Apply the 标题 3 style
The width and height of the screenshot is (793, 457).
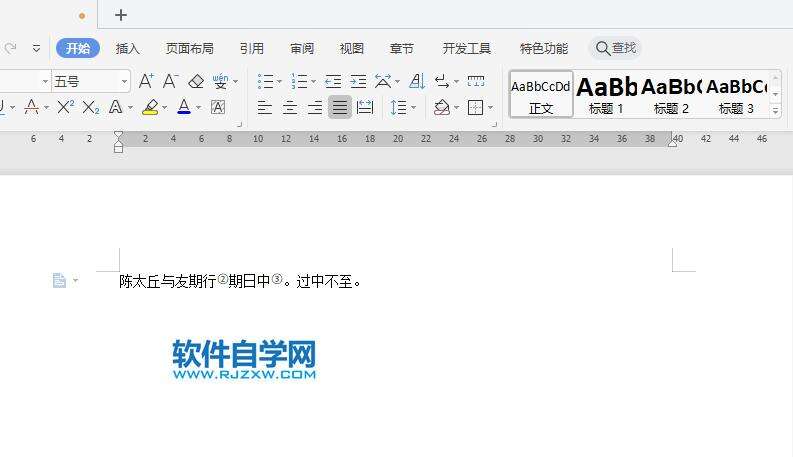[x=736, y=95]
